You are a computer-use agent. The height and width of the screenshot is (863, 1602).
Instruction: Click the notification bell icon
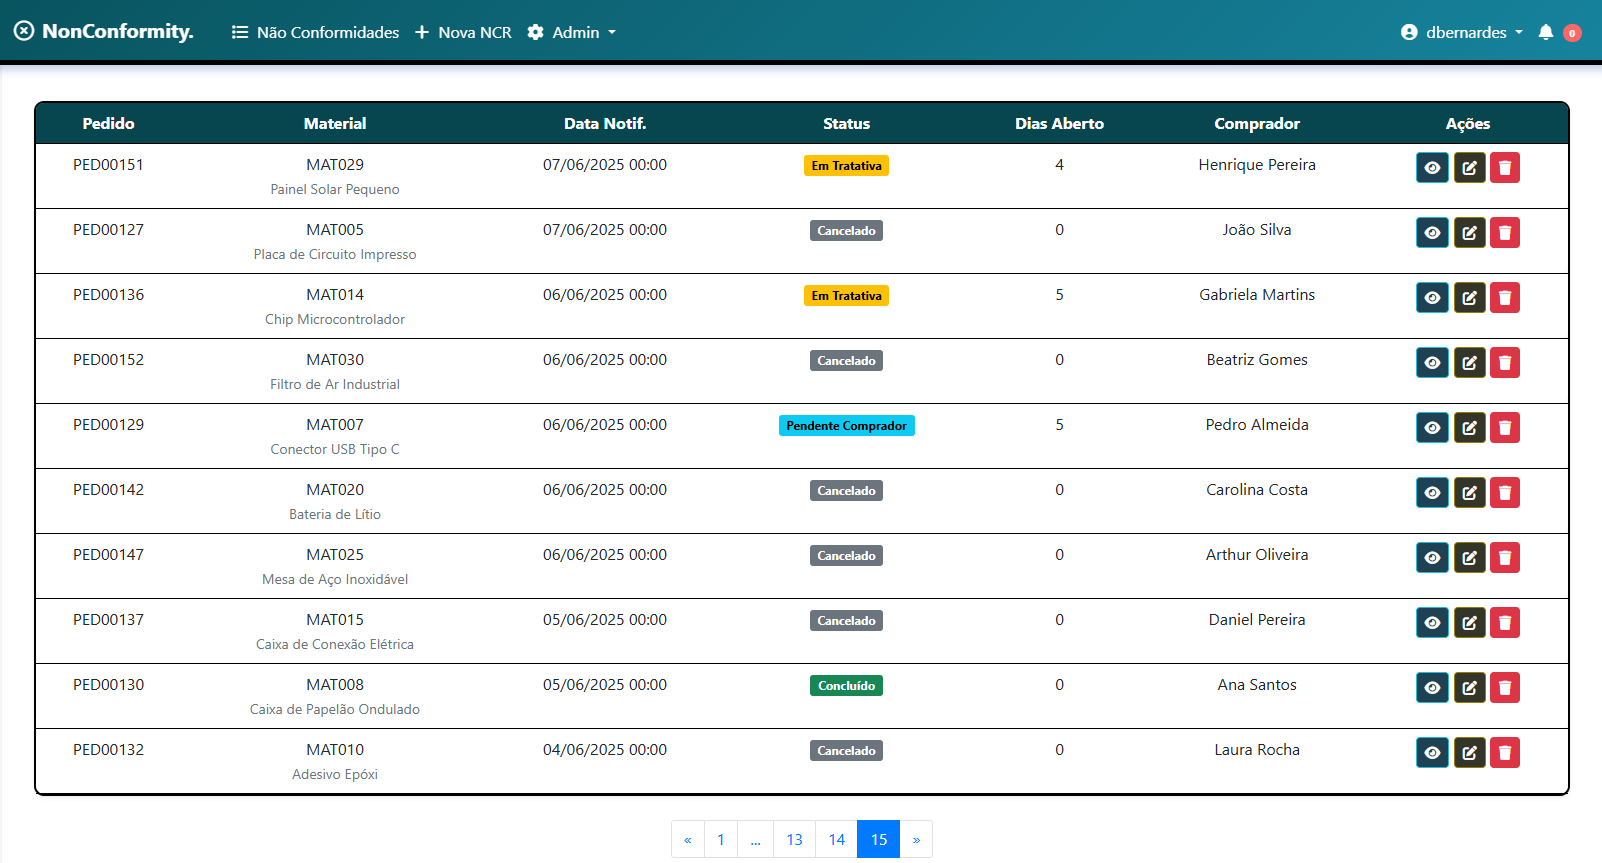click(1545, 32)
